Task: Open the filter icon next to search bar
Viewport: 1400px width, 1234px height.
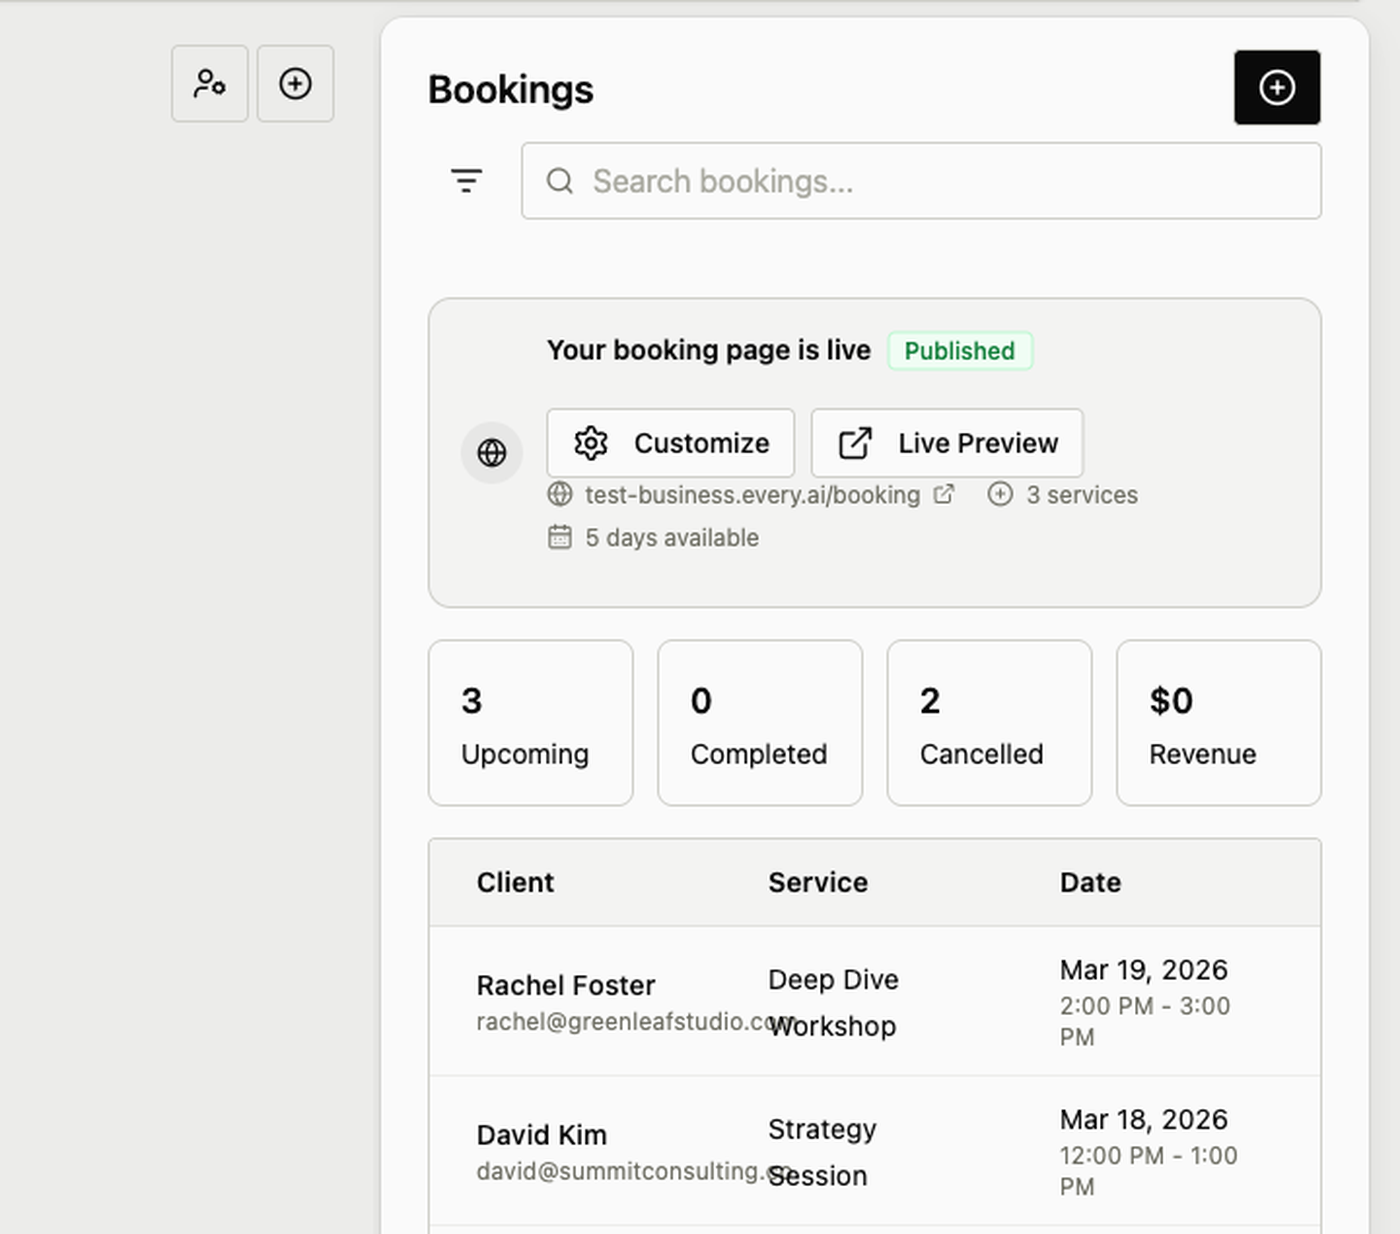Action: click(x=466, y=181)
